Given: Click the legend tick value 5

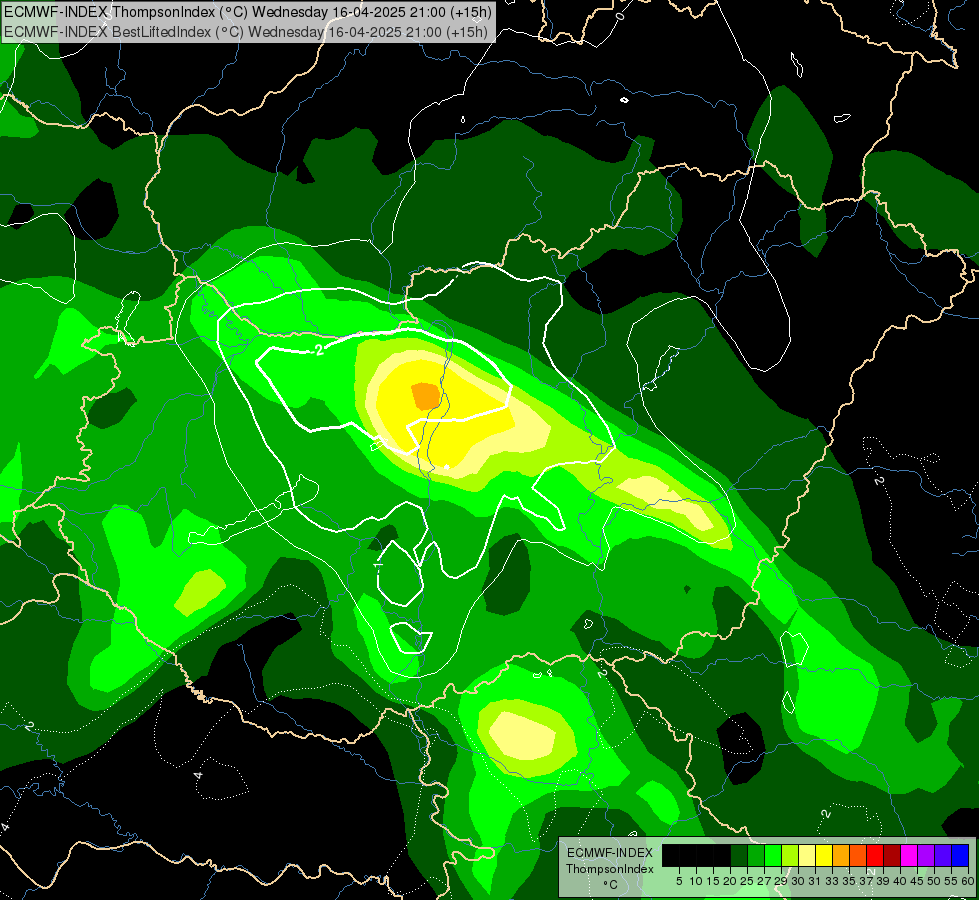Looking at the screenshot, I should point(679,881).
